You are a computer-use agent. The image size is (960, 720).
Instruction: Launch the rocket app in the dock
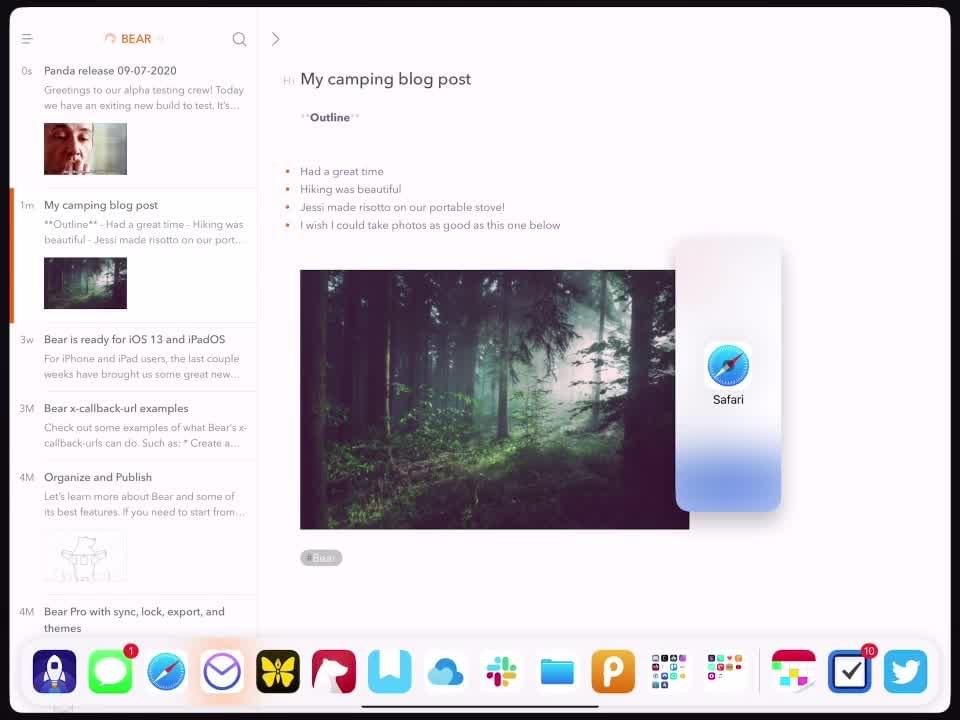click(x=54, y=672)
